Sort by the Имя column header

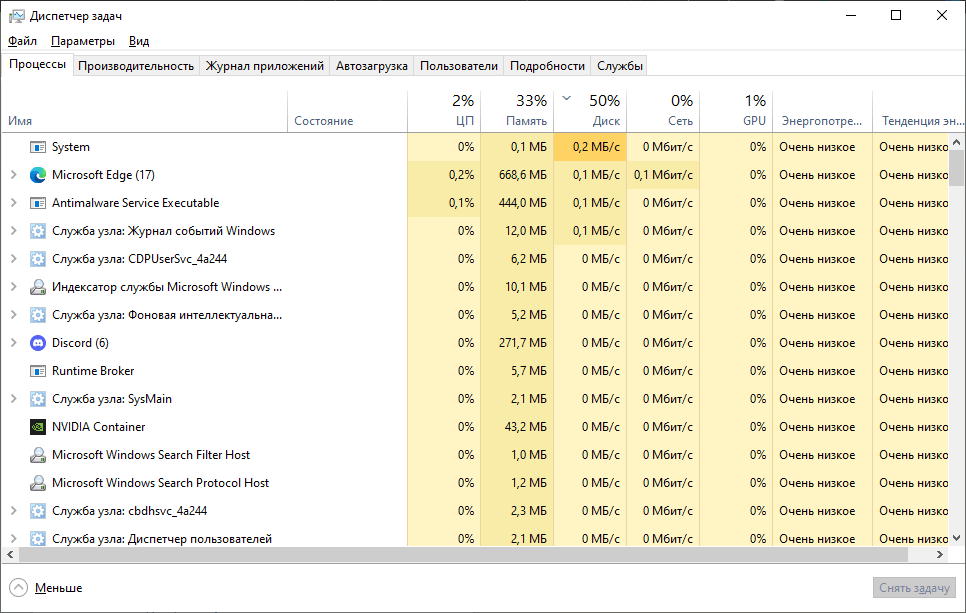[145, 112]
